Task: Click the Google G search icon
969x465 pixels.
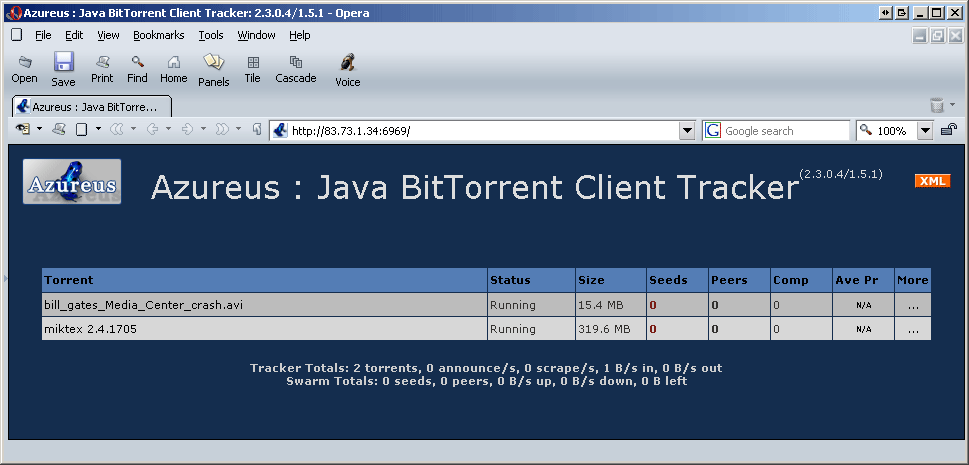Action: (x=713, y=130)
